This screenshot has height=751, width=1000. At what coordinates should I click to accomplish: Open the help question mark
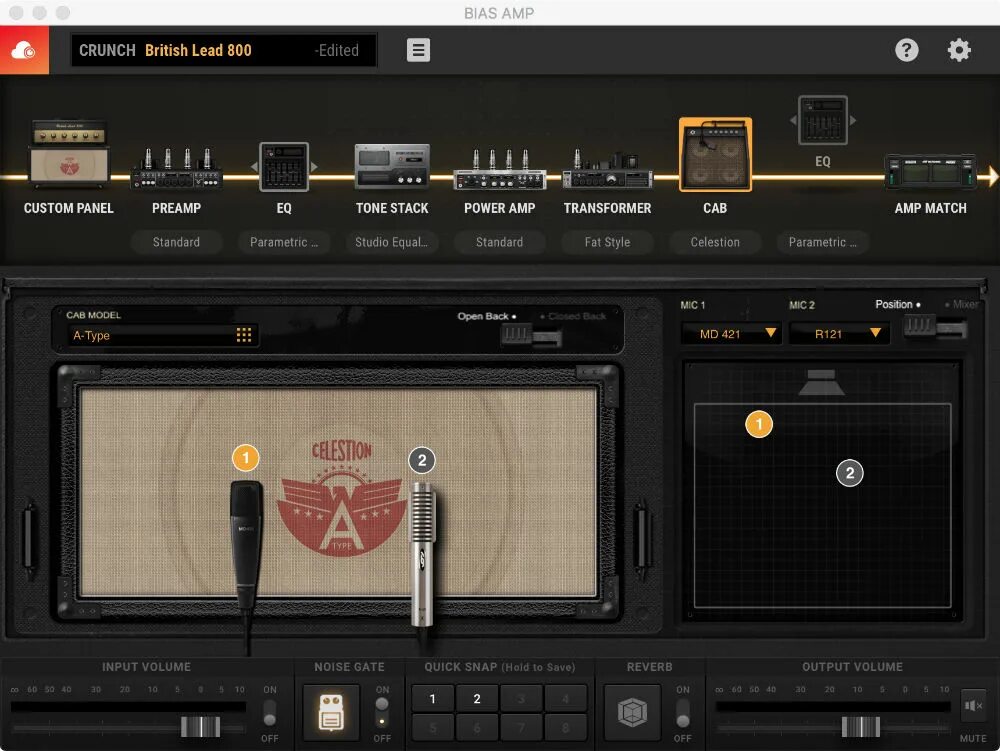906,50
